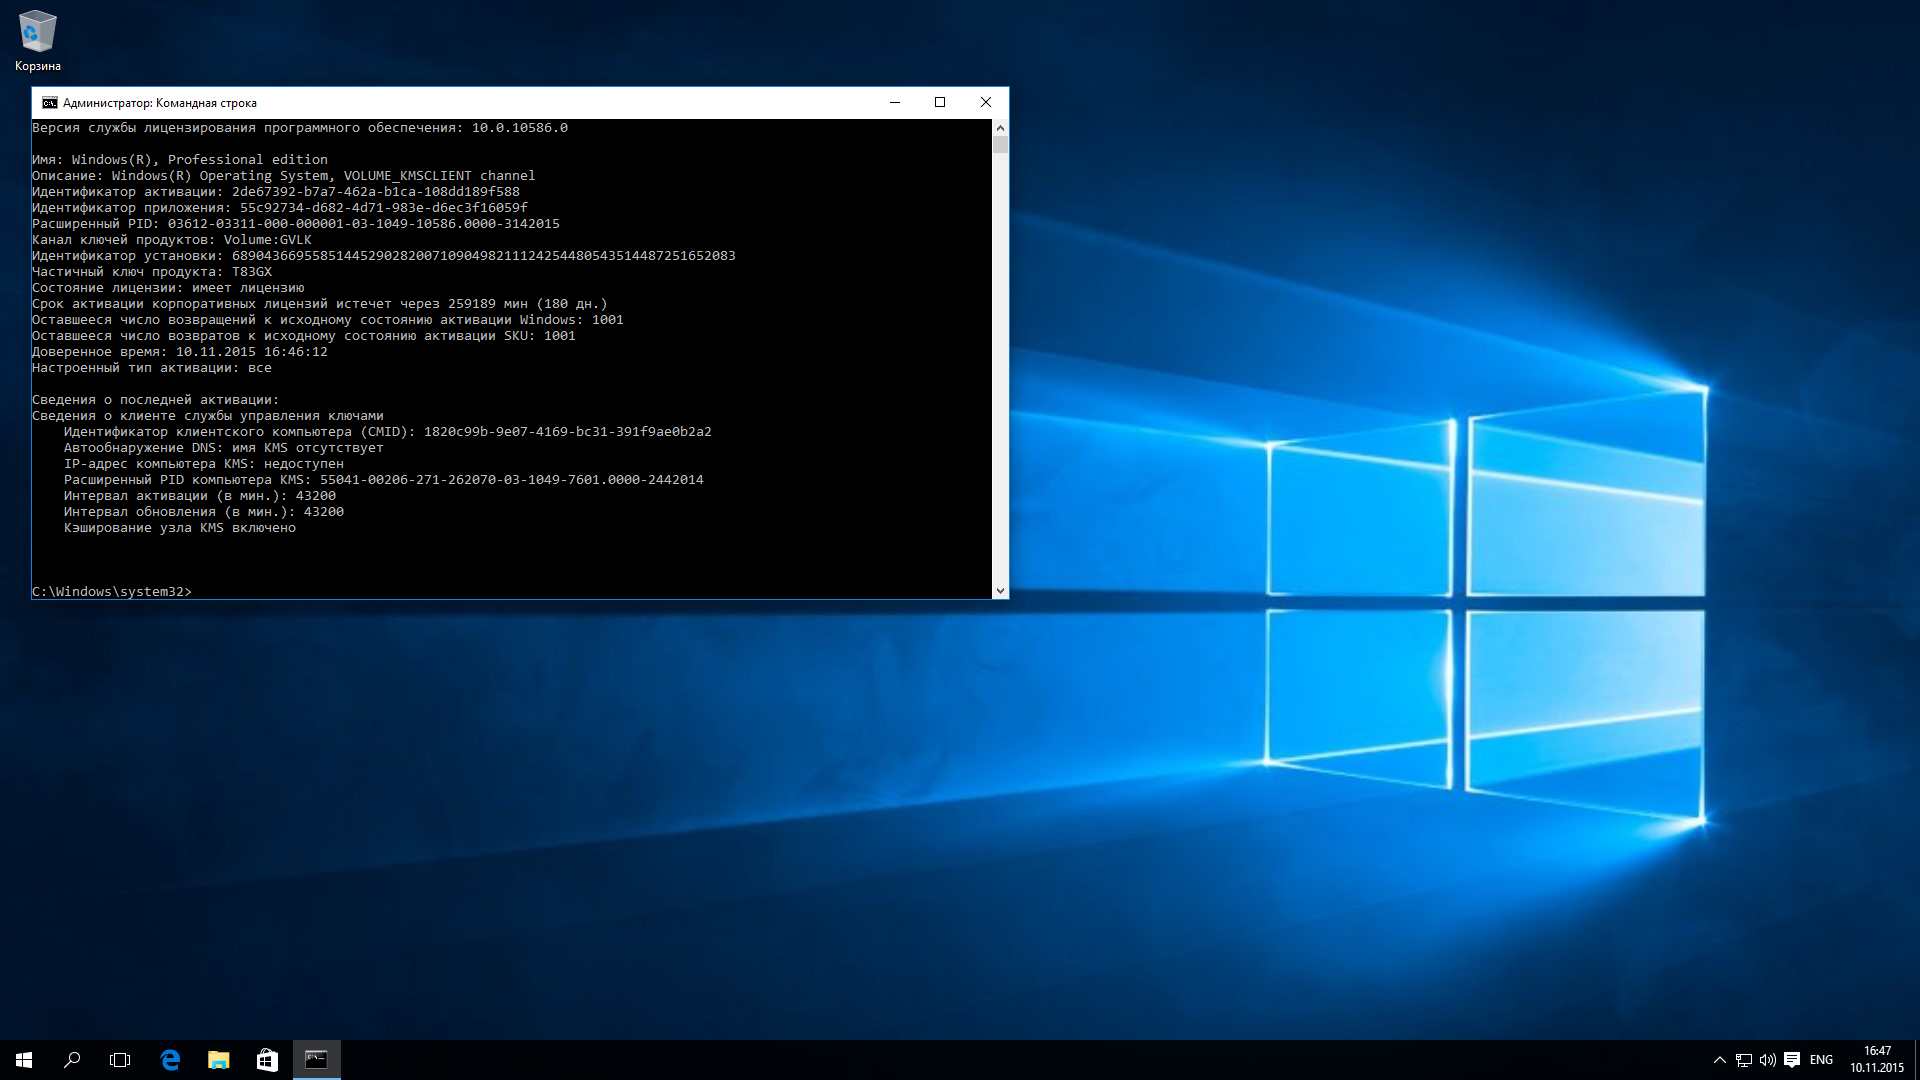Viewport: 1920px width, 1080px height.
Task: Click the console scrollbar up arrow
Action: (1000, 128)
